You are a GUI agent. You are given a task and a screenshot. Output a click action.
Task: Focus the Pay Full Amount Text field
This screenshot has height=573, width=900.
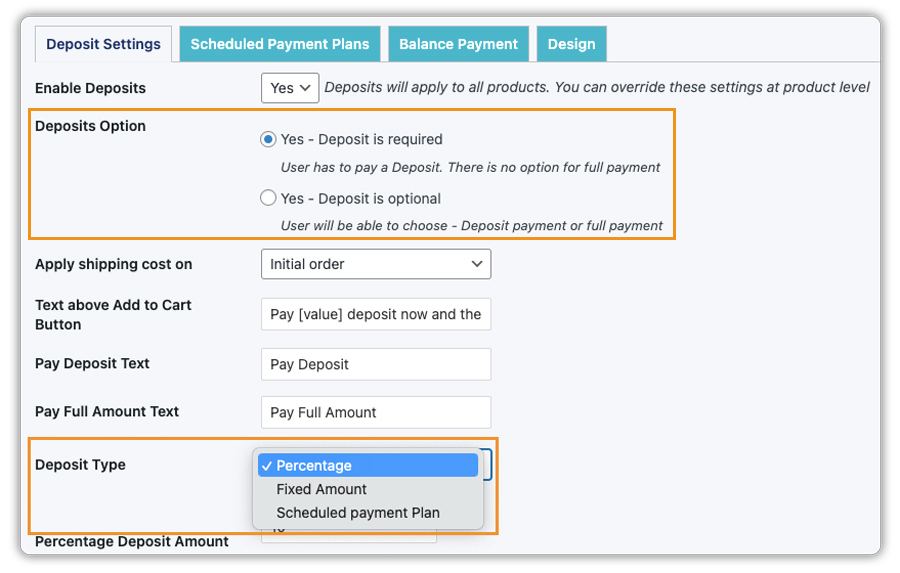[x=375, y=412]
